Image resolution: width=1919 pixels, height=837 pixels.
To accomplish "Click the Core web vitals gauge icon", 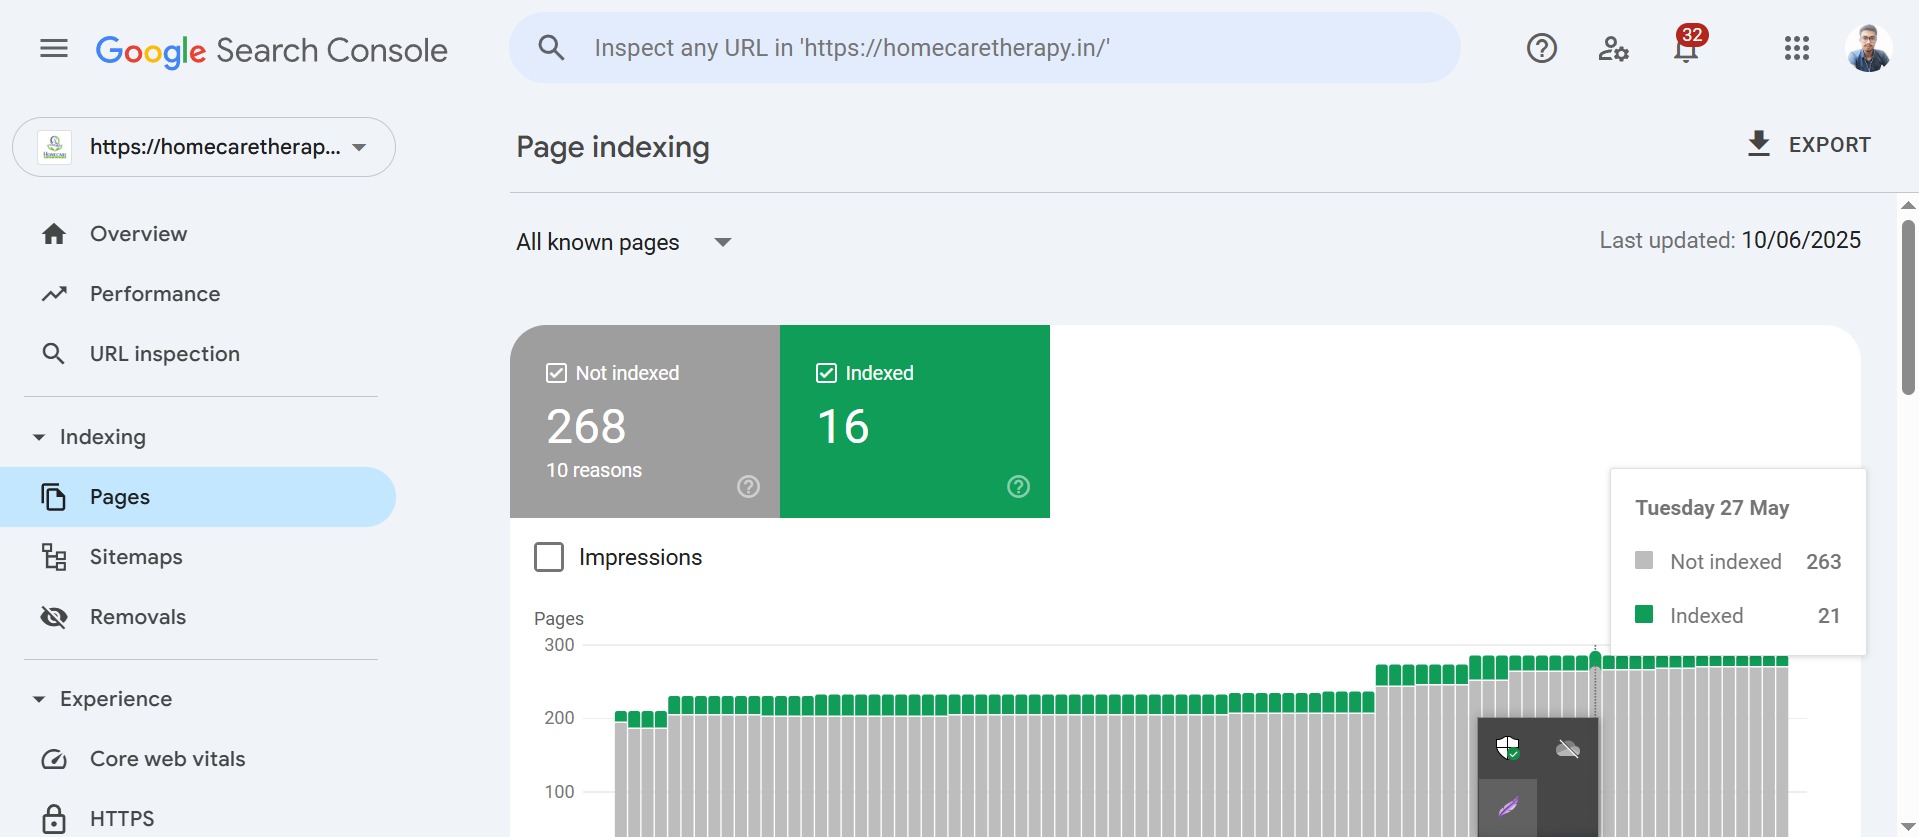I will [54, 759].
